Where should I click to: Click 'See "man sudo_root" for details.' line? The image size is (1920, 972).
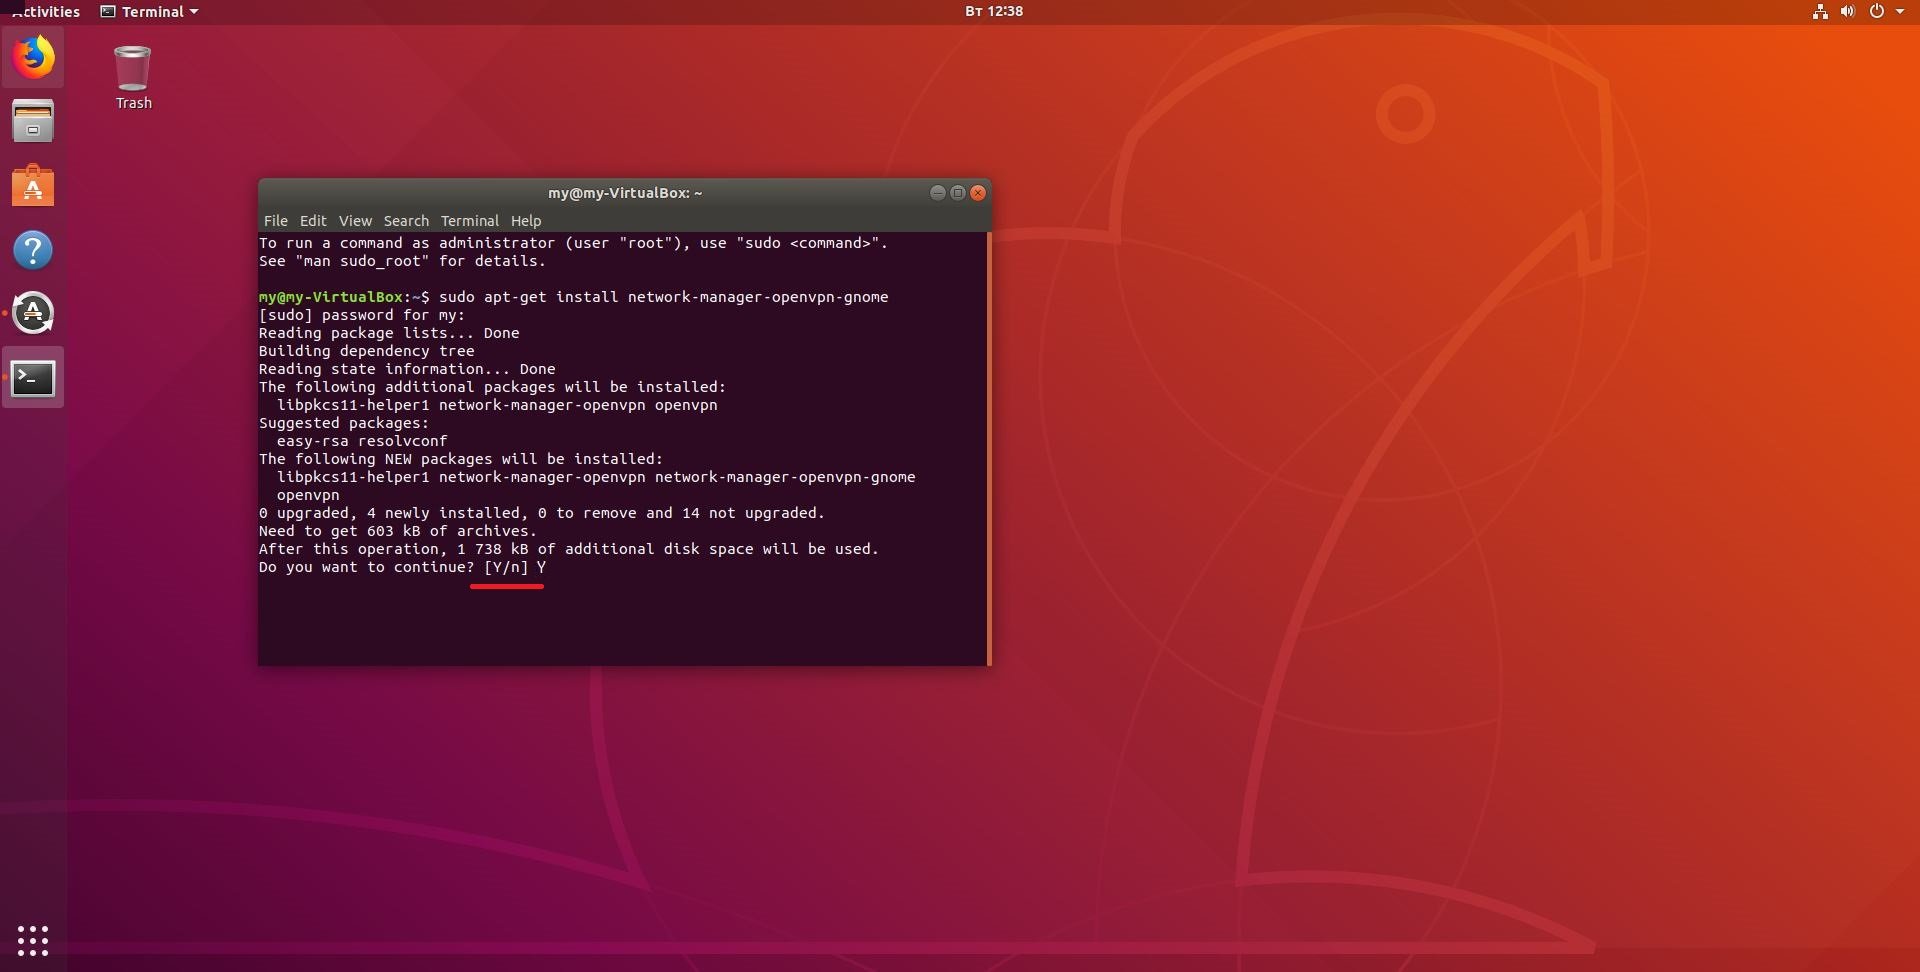tap(402, 261)
